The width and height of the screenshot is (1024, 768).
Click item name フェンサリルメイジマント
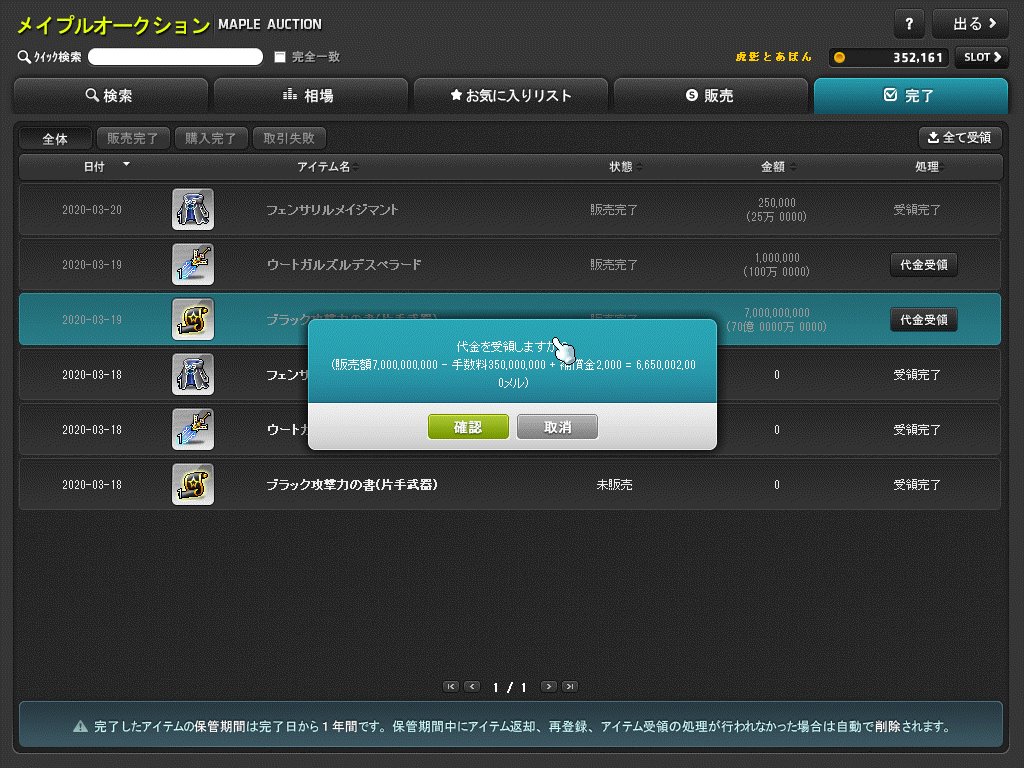point(332,210)
